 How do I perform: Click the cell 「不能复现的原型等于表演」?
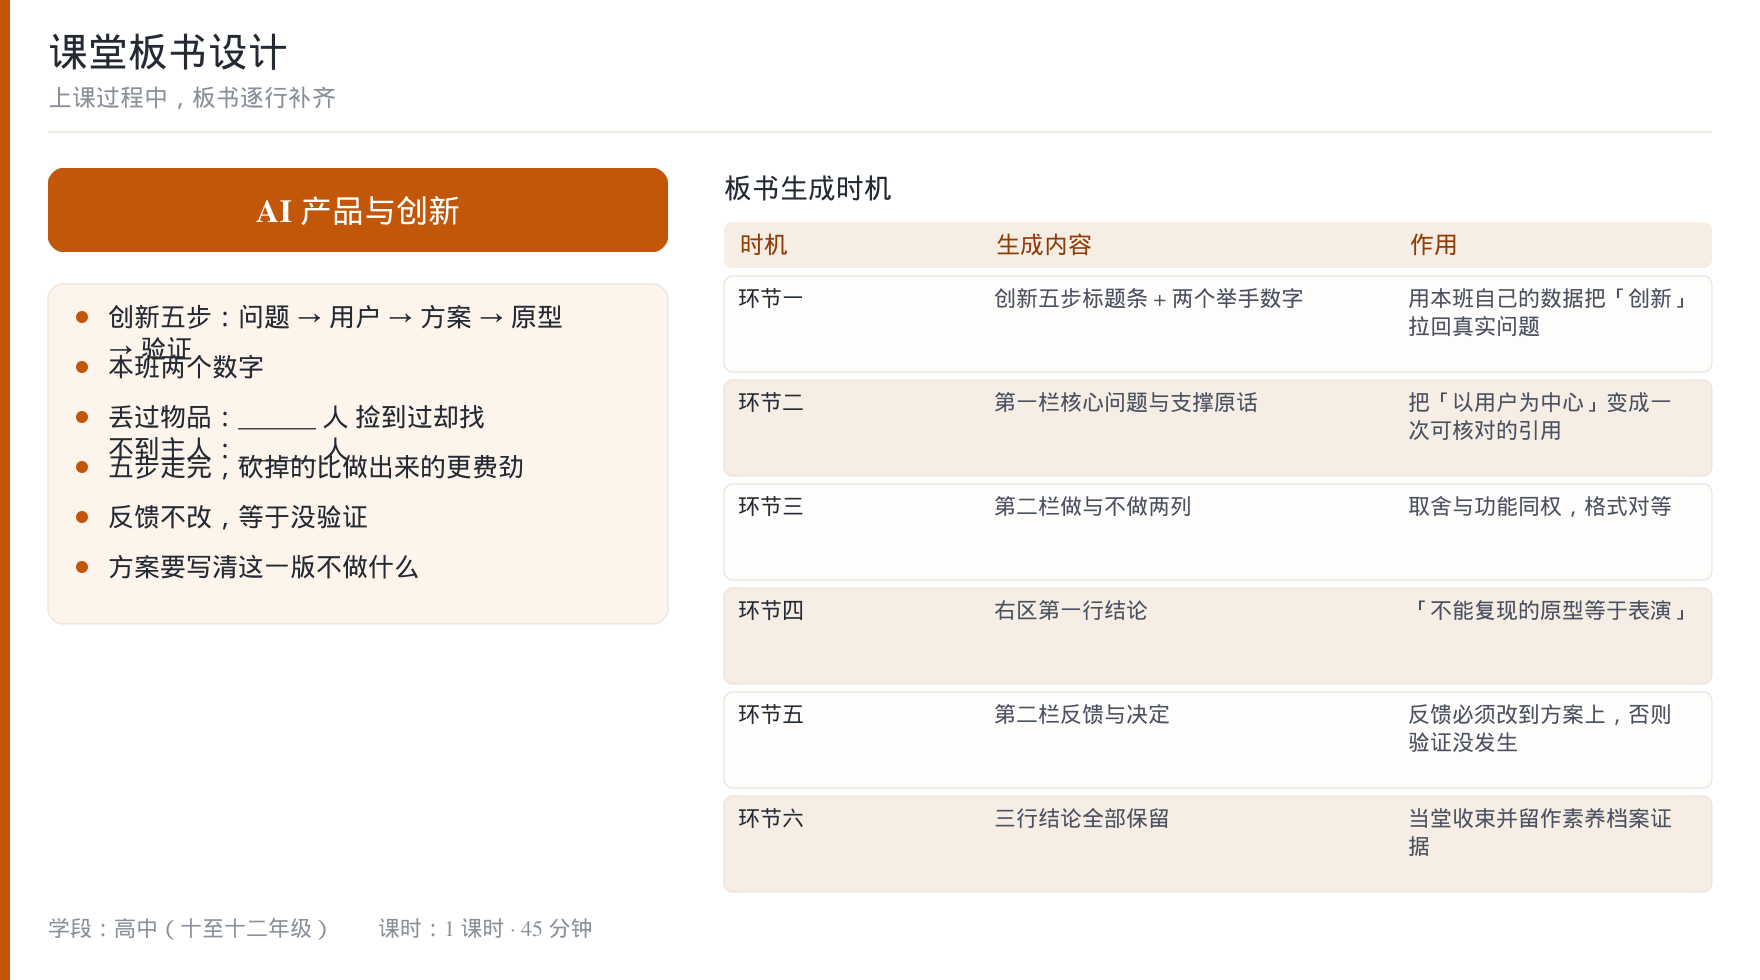(x=1551, y=610)
